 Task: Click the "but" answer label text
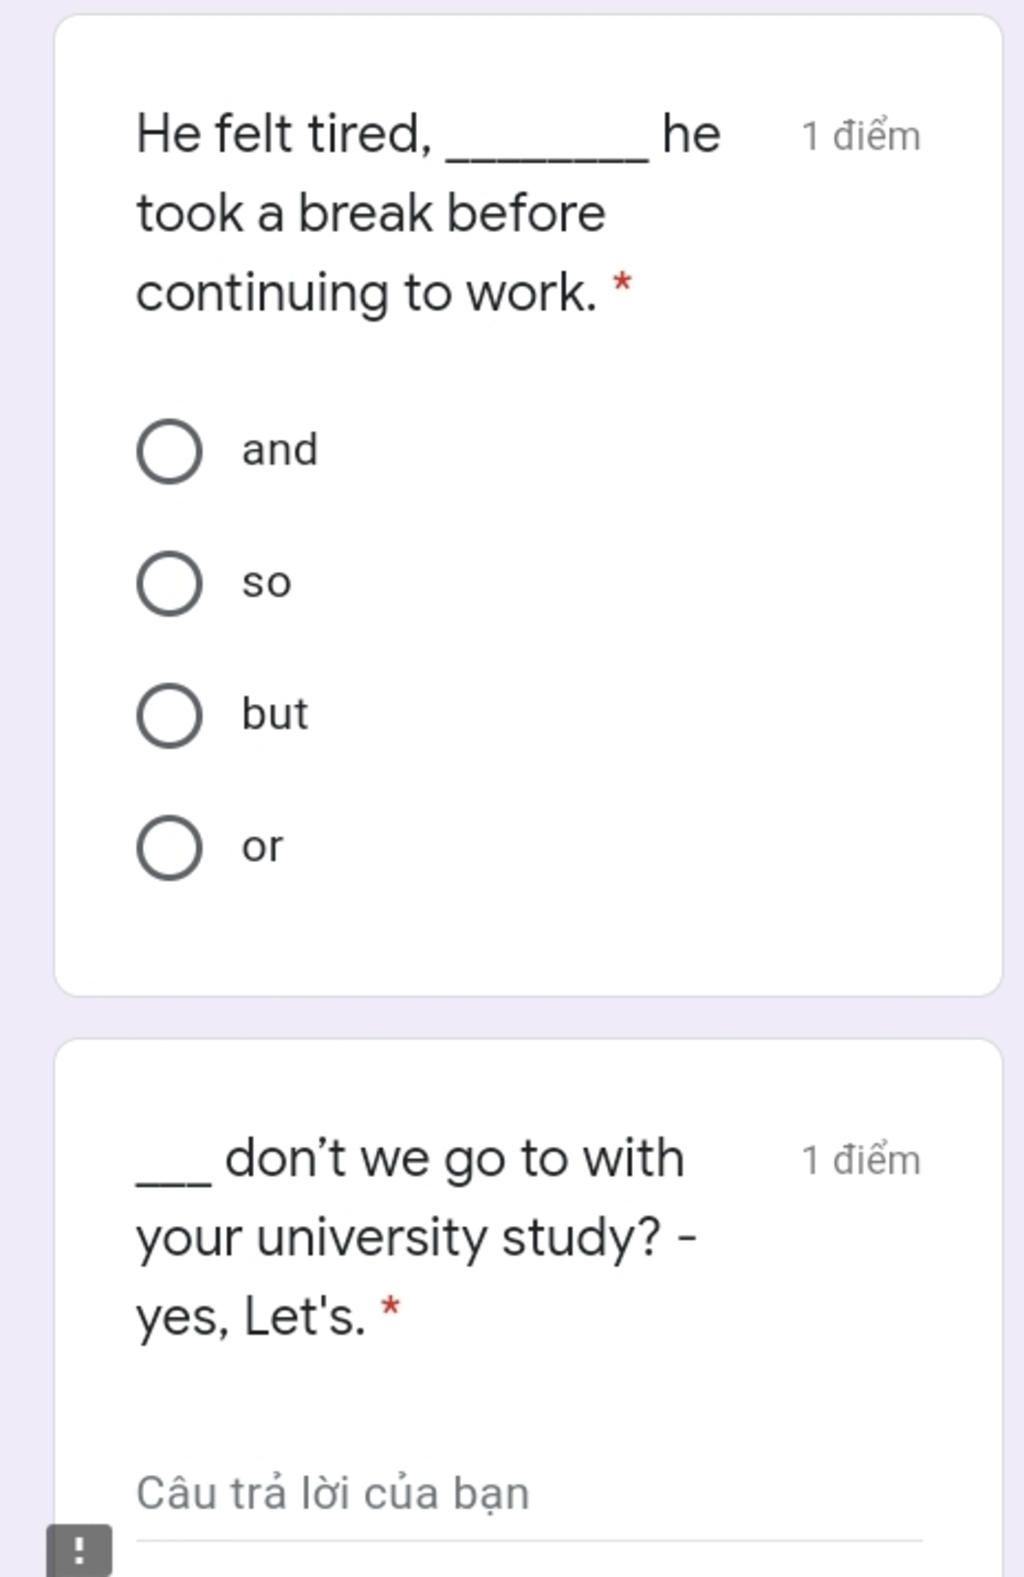[275, 714]
